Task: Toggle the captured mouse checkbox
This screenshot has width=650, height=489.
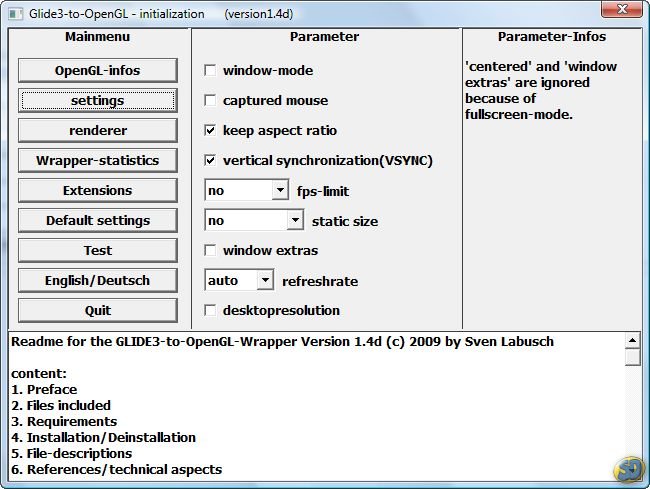Action: 210,101
